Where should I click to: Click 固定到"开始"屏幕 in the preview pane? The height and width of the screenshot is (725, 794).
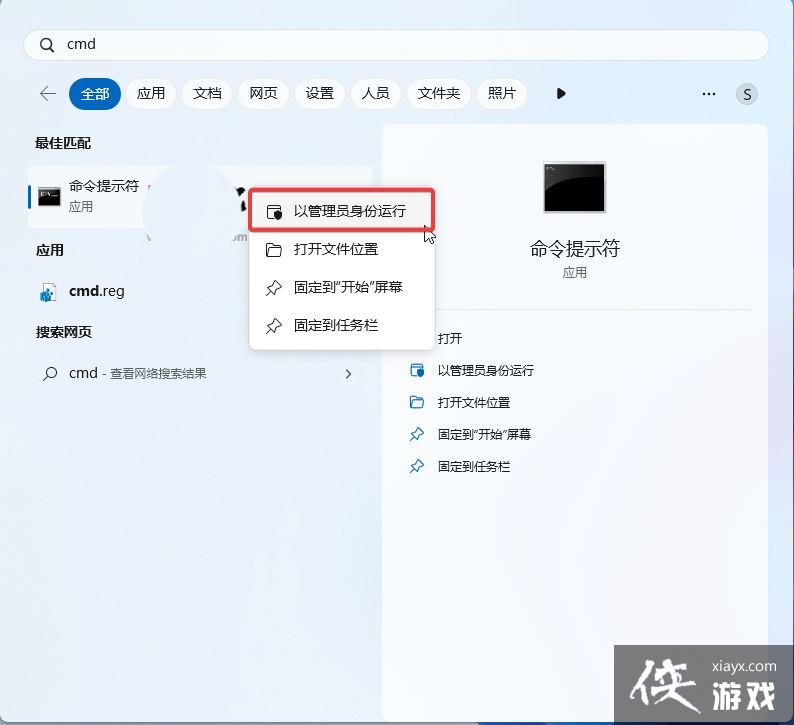click(484, 434)
